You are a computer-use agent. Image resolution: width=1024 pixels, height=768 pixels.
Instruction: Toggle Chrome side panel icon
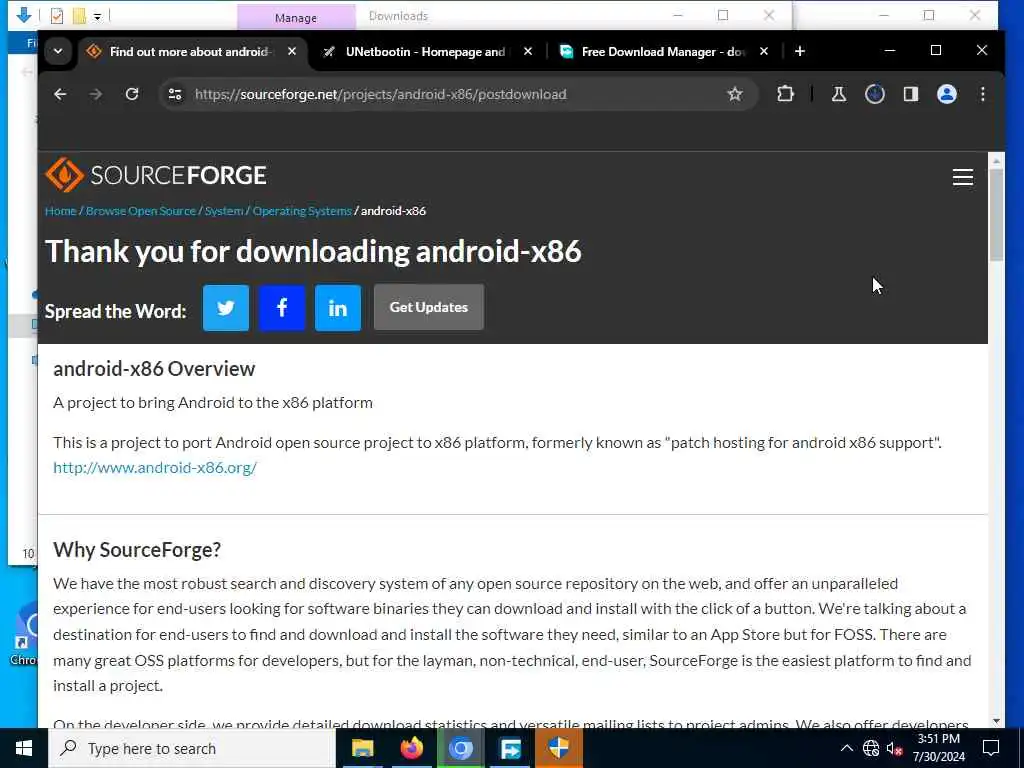pyautogui.click(x=910, y=95)
